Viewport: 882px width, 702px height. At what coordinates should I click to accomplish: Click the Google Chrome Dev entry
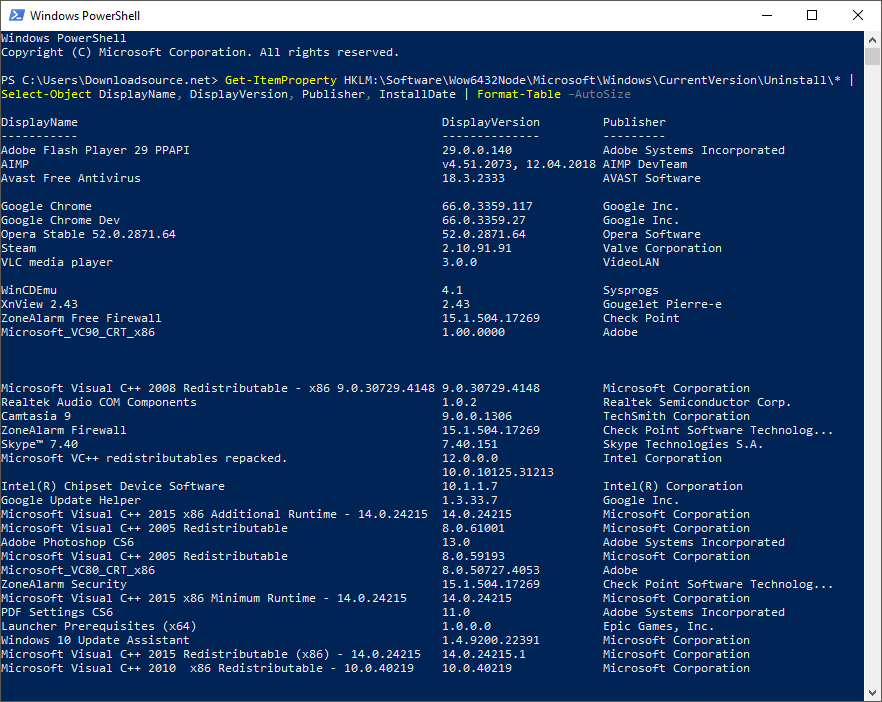tap(60, 220)
